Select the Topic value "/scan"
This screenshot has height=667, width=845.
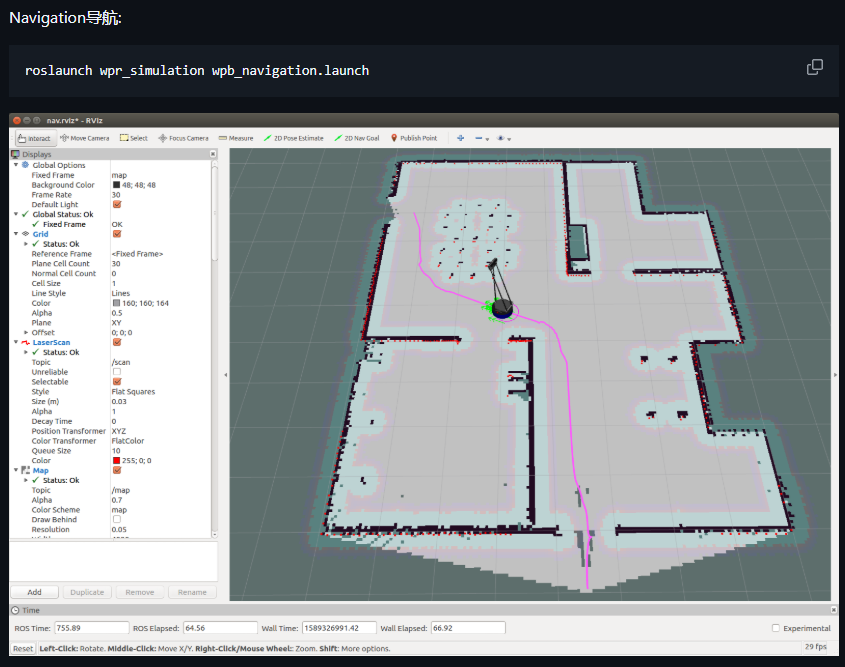coord(121,362)
